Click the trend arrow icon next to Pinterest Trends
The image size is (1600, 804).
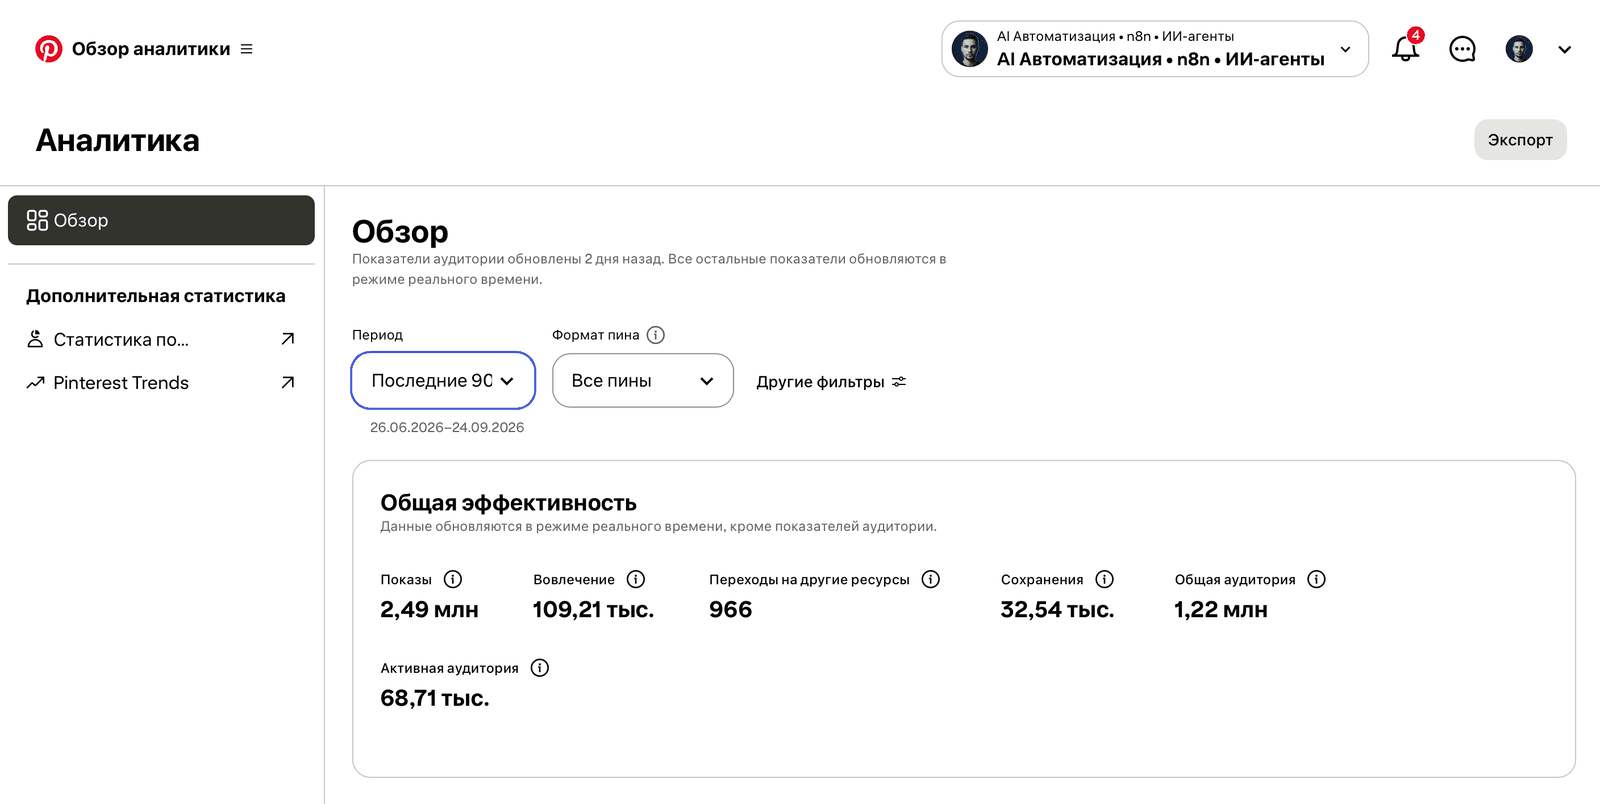(35, 383)
